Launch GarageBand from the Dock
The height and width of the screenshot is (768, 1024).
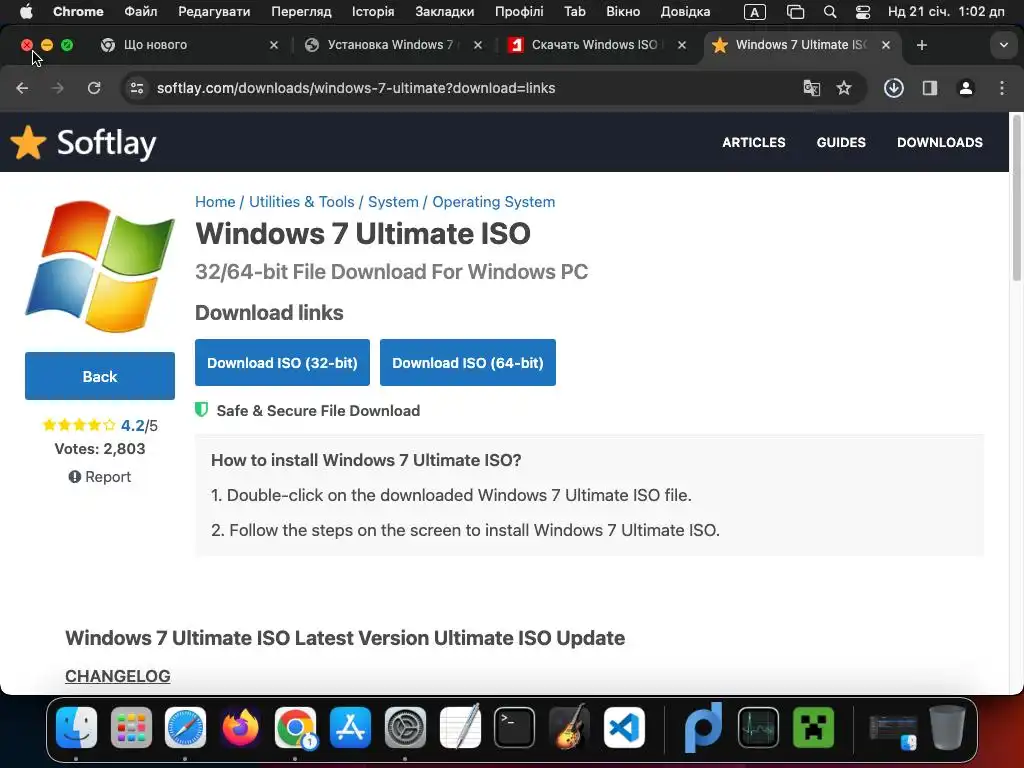[569, 728]
